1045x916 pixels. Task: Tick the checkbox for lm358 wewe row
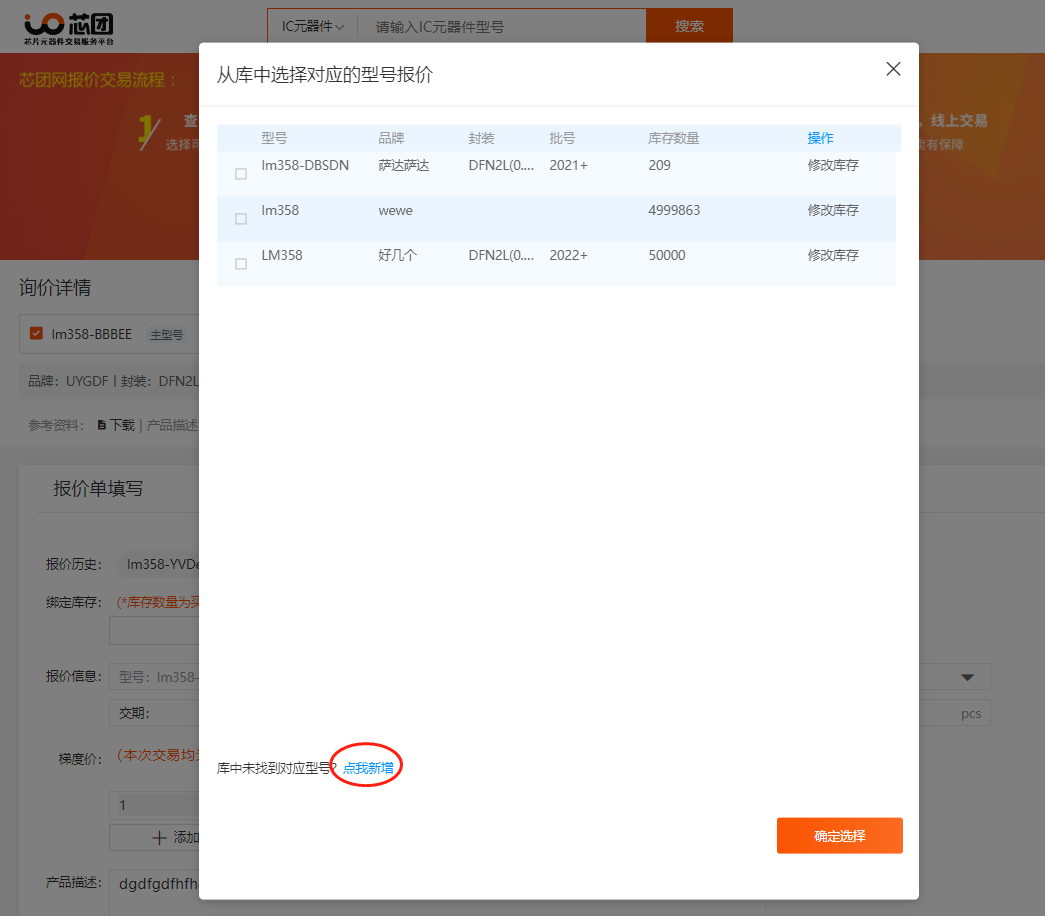[241, 219]
